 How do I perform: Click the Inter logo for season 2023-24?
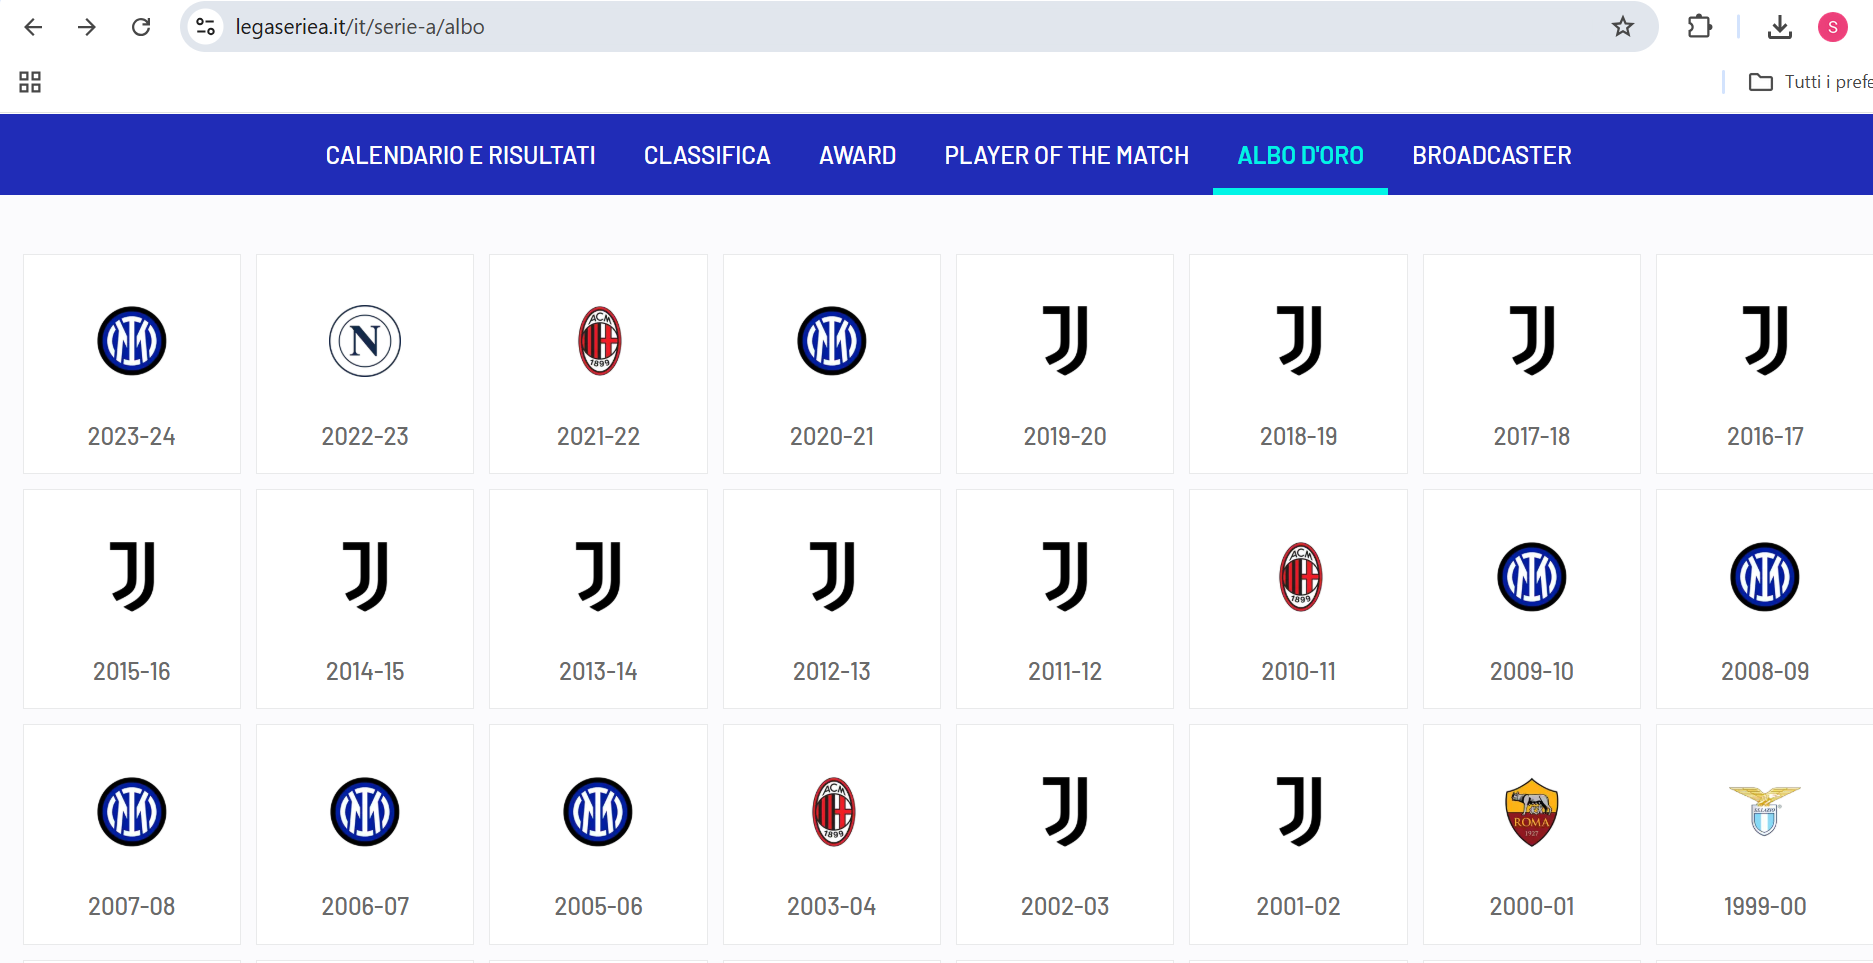coord(132,341)
